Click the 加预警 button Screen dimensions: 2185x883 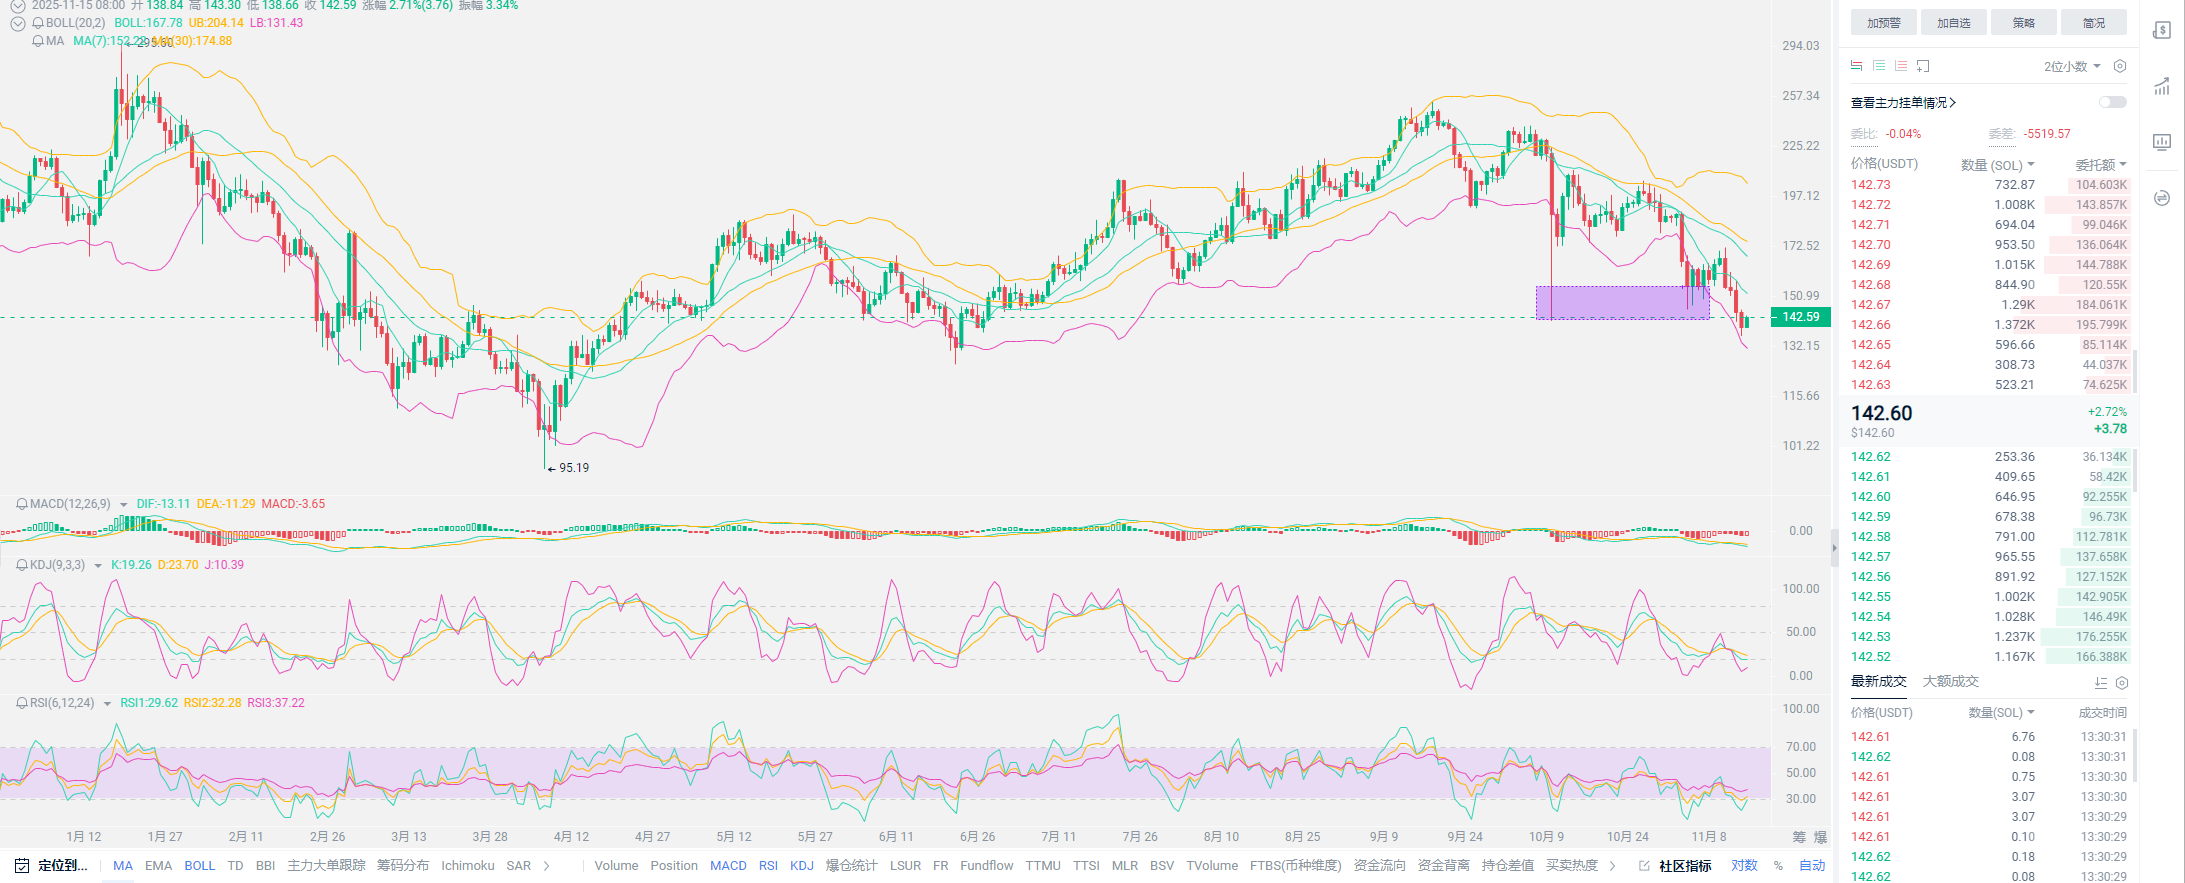coord(1883,23)
